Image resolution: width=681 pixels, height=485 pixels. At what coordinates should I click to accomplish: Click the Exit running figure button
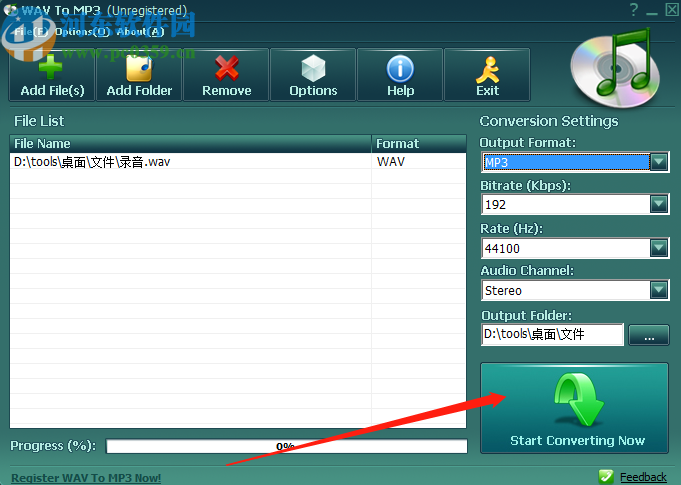487,75
